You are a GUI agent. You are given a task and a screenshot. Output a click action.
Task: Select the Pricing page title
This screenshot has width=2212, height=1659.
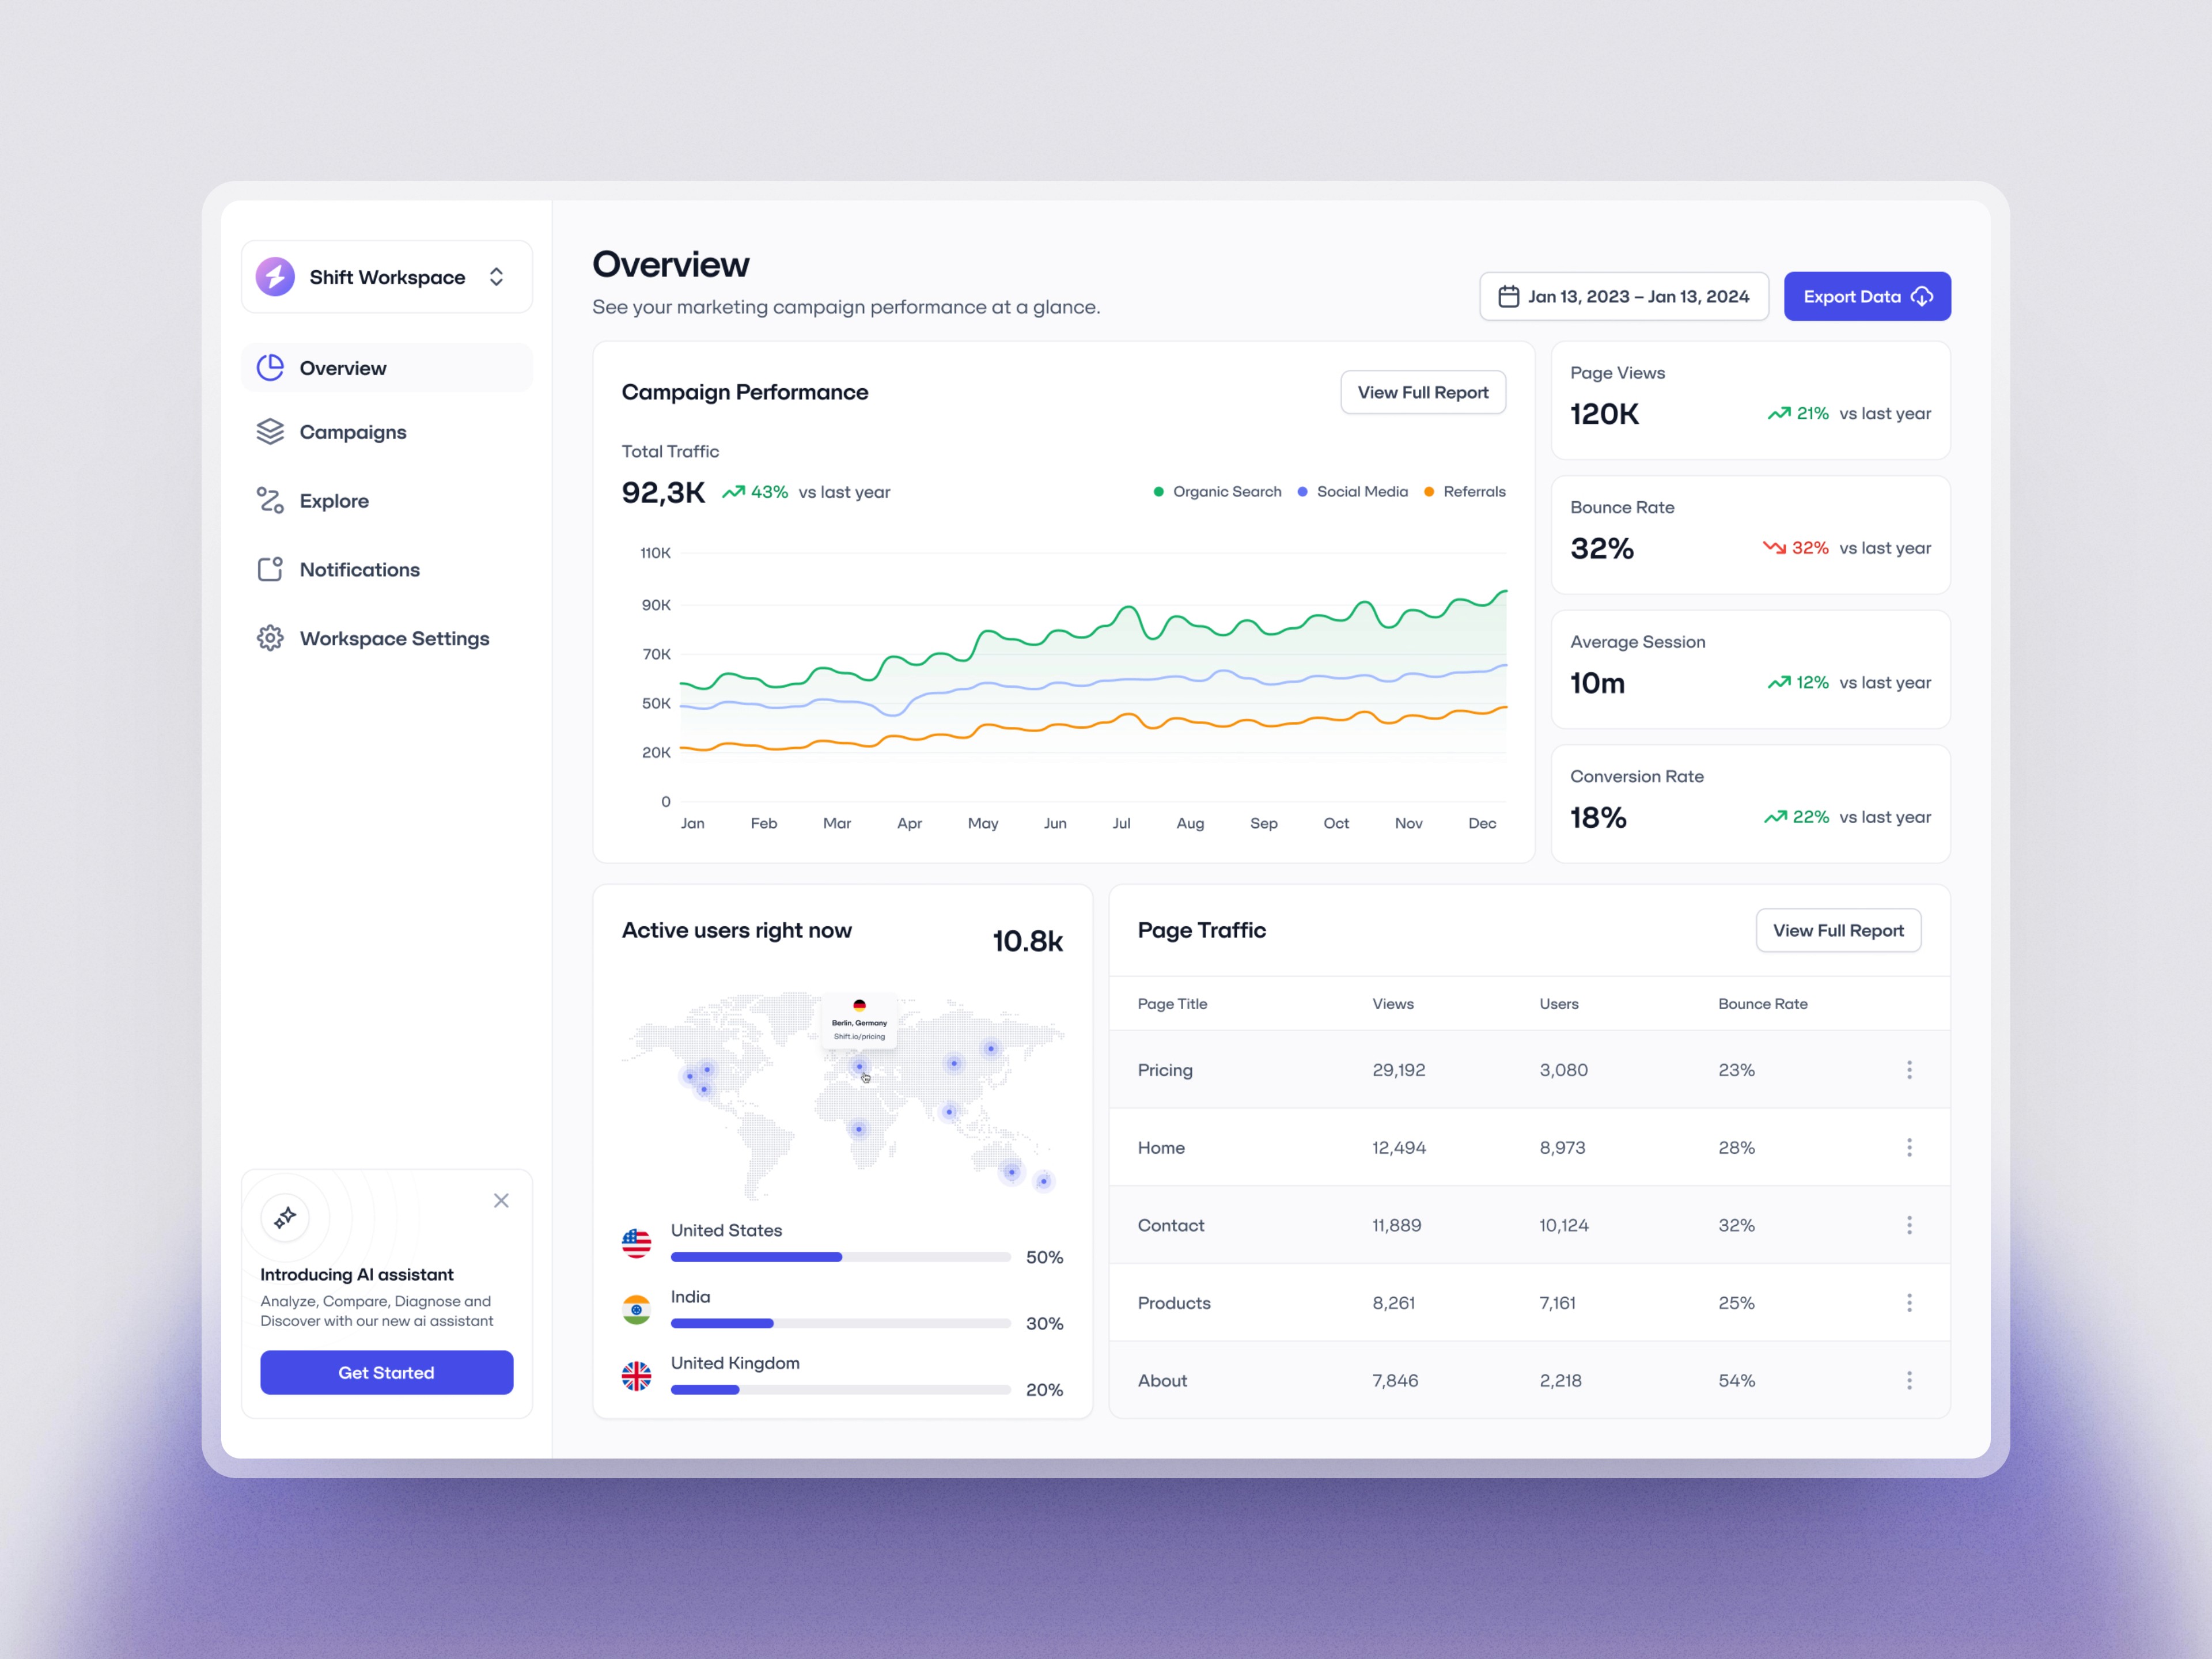[1165, 1069]
